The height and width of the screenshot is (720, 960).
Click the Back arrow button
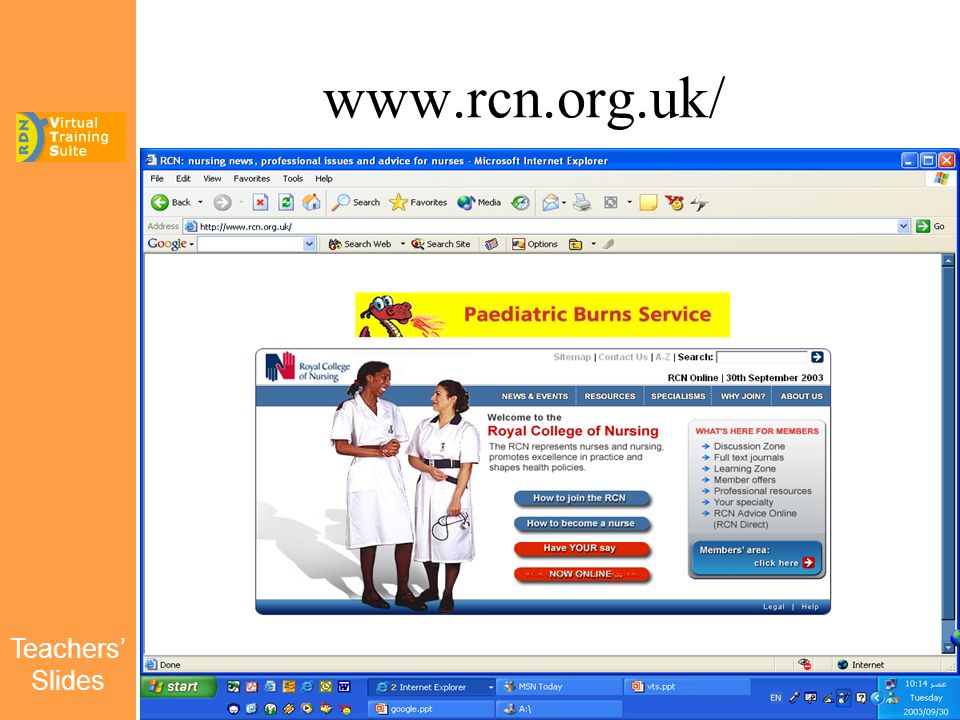coord(160,203)
